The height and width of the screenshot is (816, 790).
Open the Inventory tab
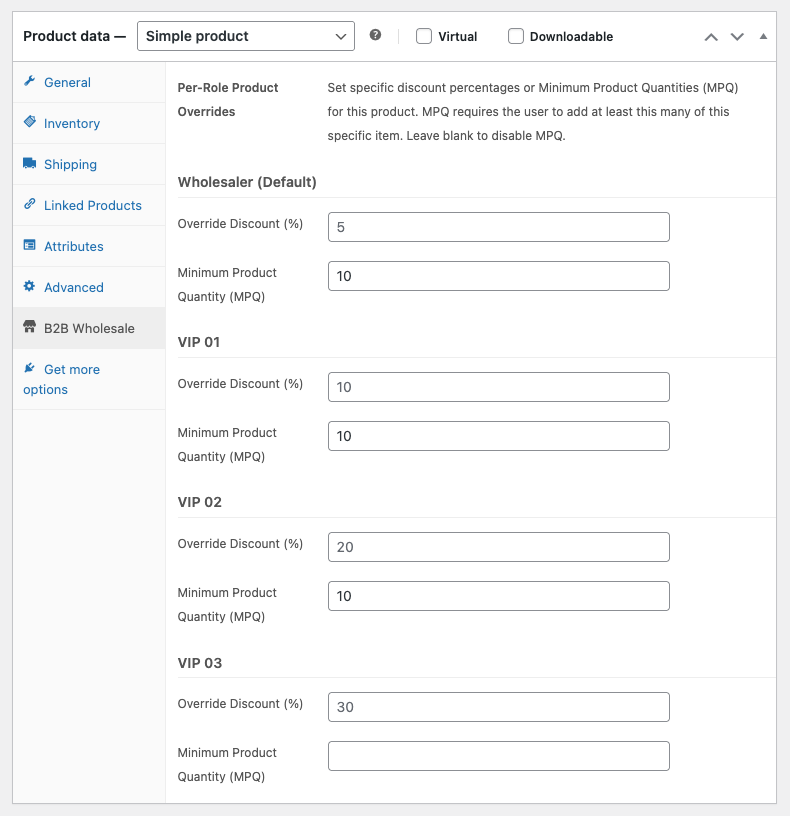tap(72, 123)
